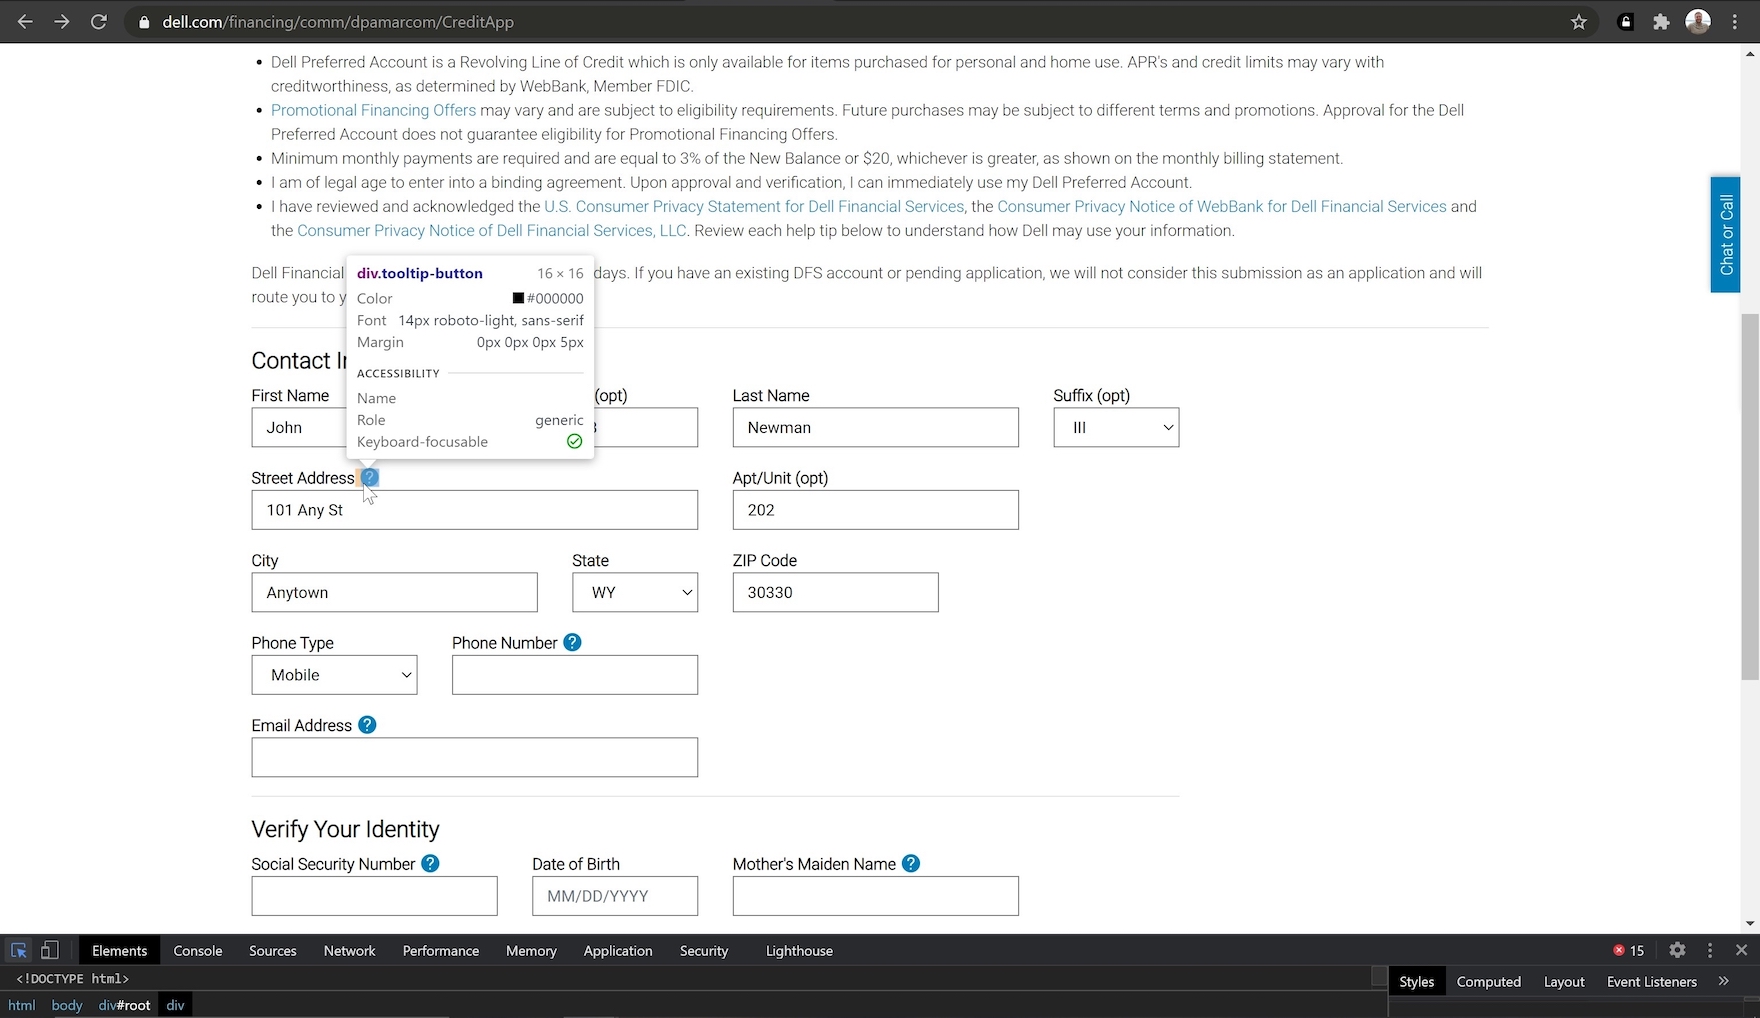Viewport: 1760px width, 1018px height.
Task: Show more Styles pane tabs chevron
Action: (x=1723, y=982)
